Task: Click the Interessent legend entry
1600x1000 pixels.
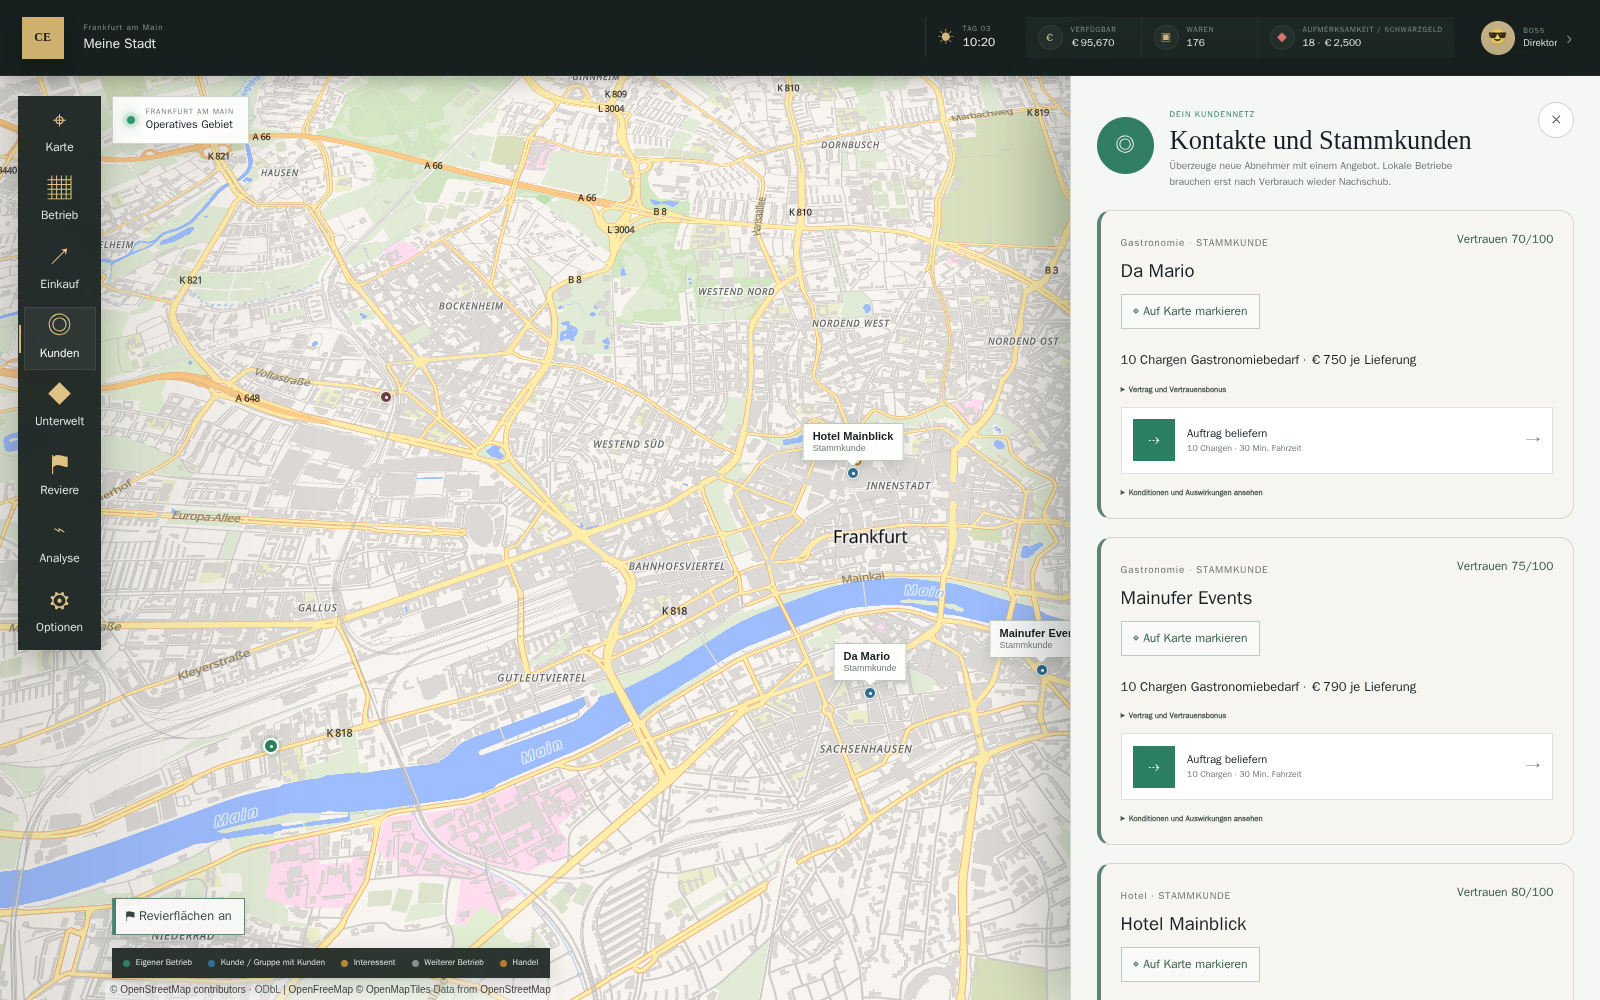Action: [x=368, y=963]
